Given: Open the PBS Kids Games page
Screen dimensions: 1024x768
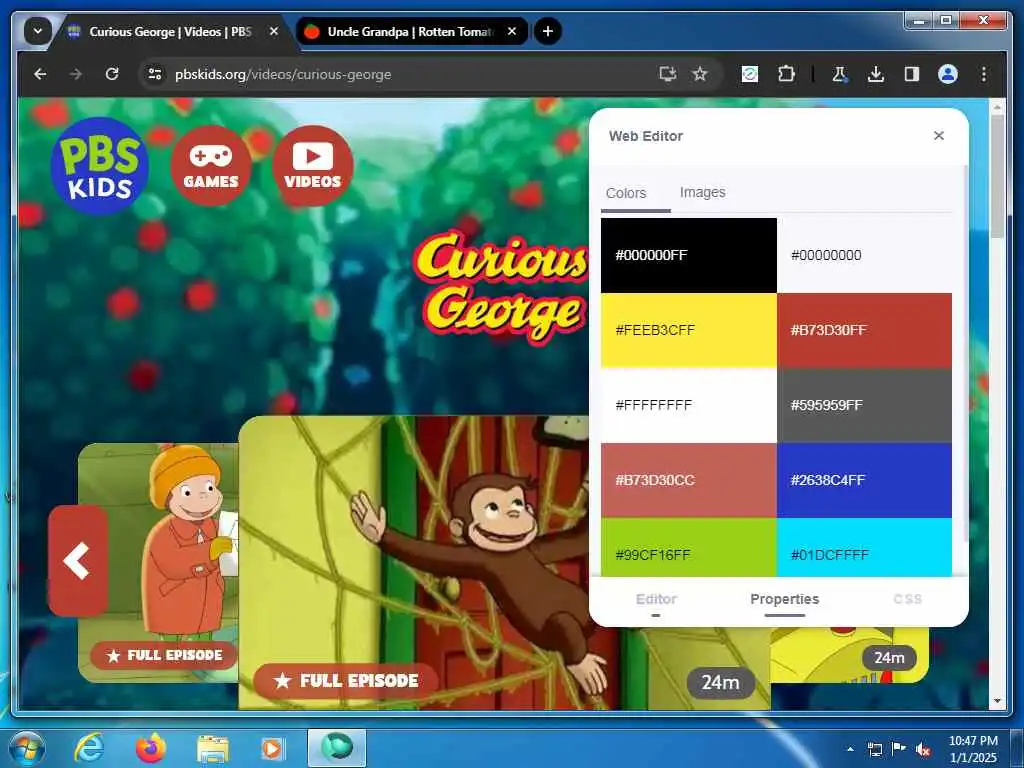Looking at the screenshot, I should point(210,166).
